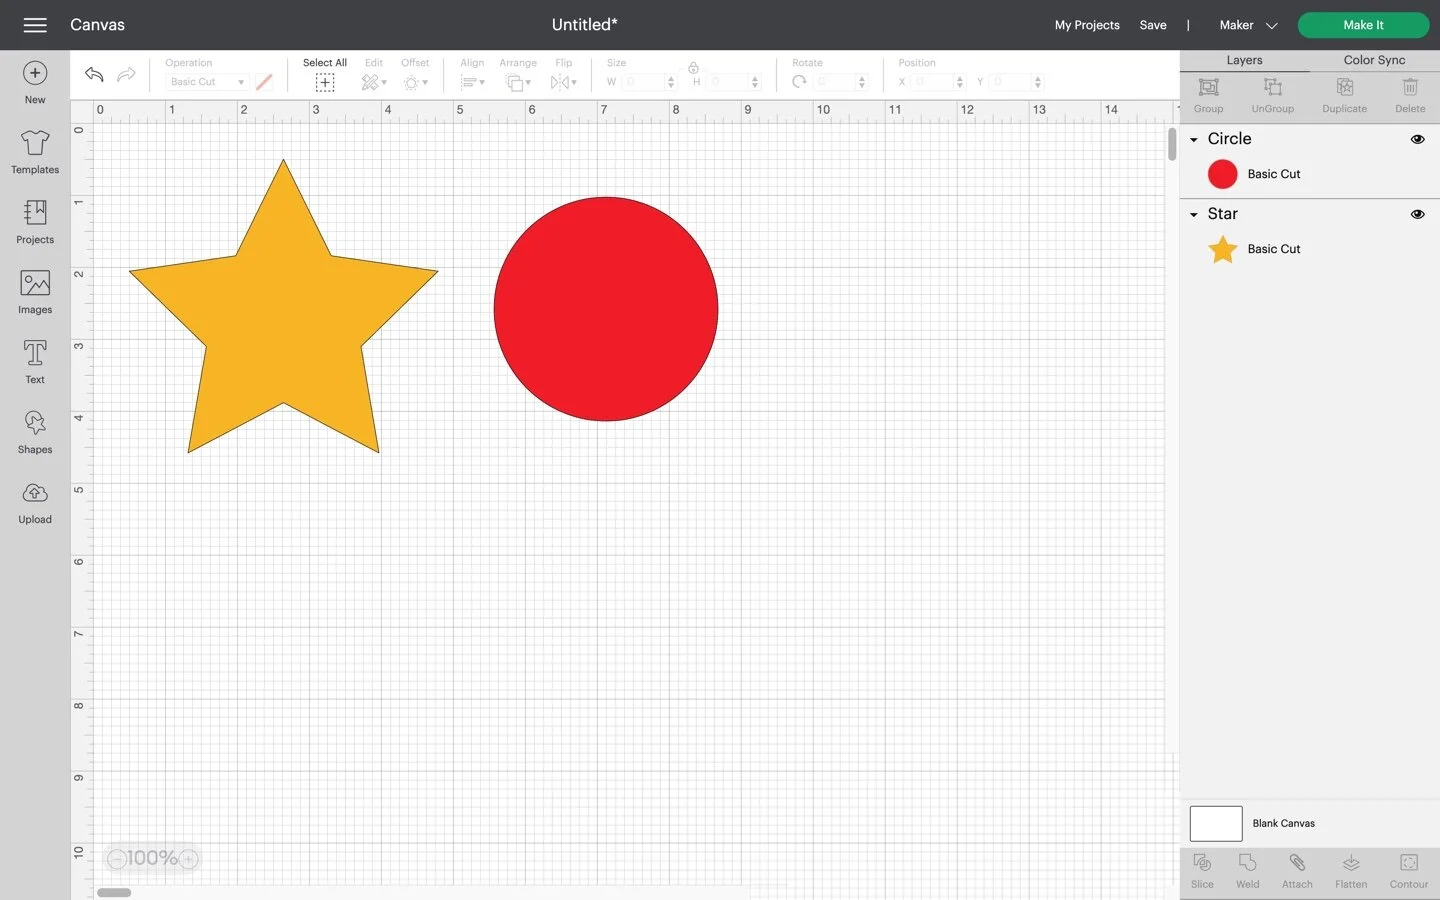Click the 100% zoom level

pyautogui.click(x=152, y=859)
